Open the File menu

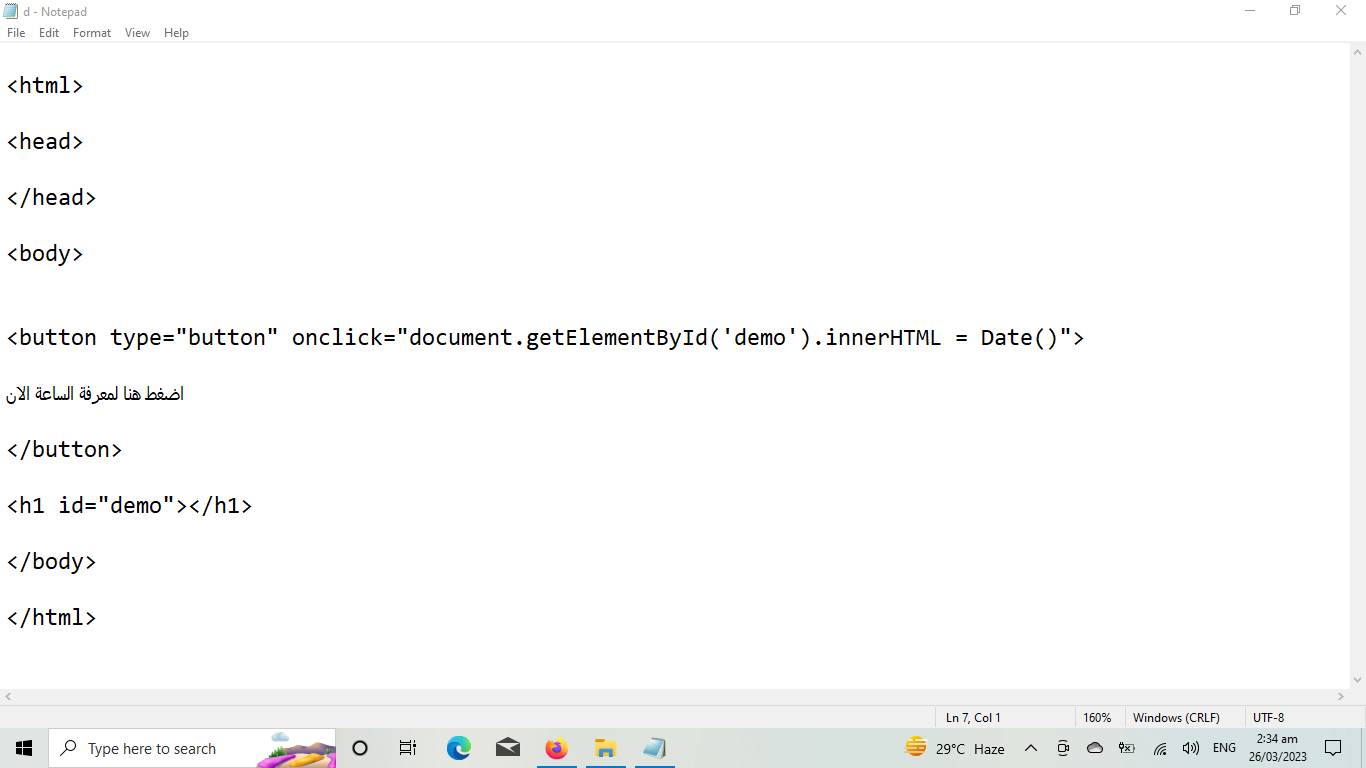point(16,33)
